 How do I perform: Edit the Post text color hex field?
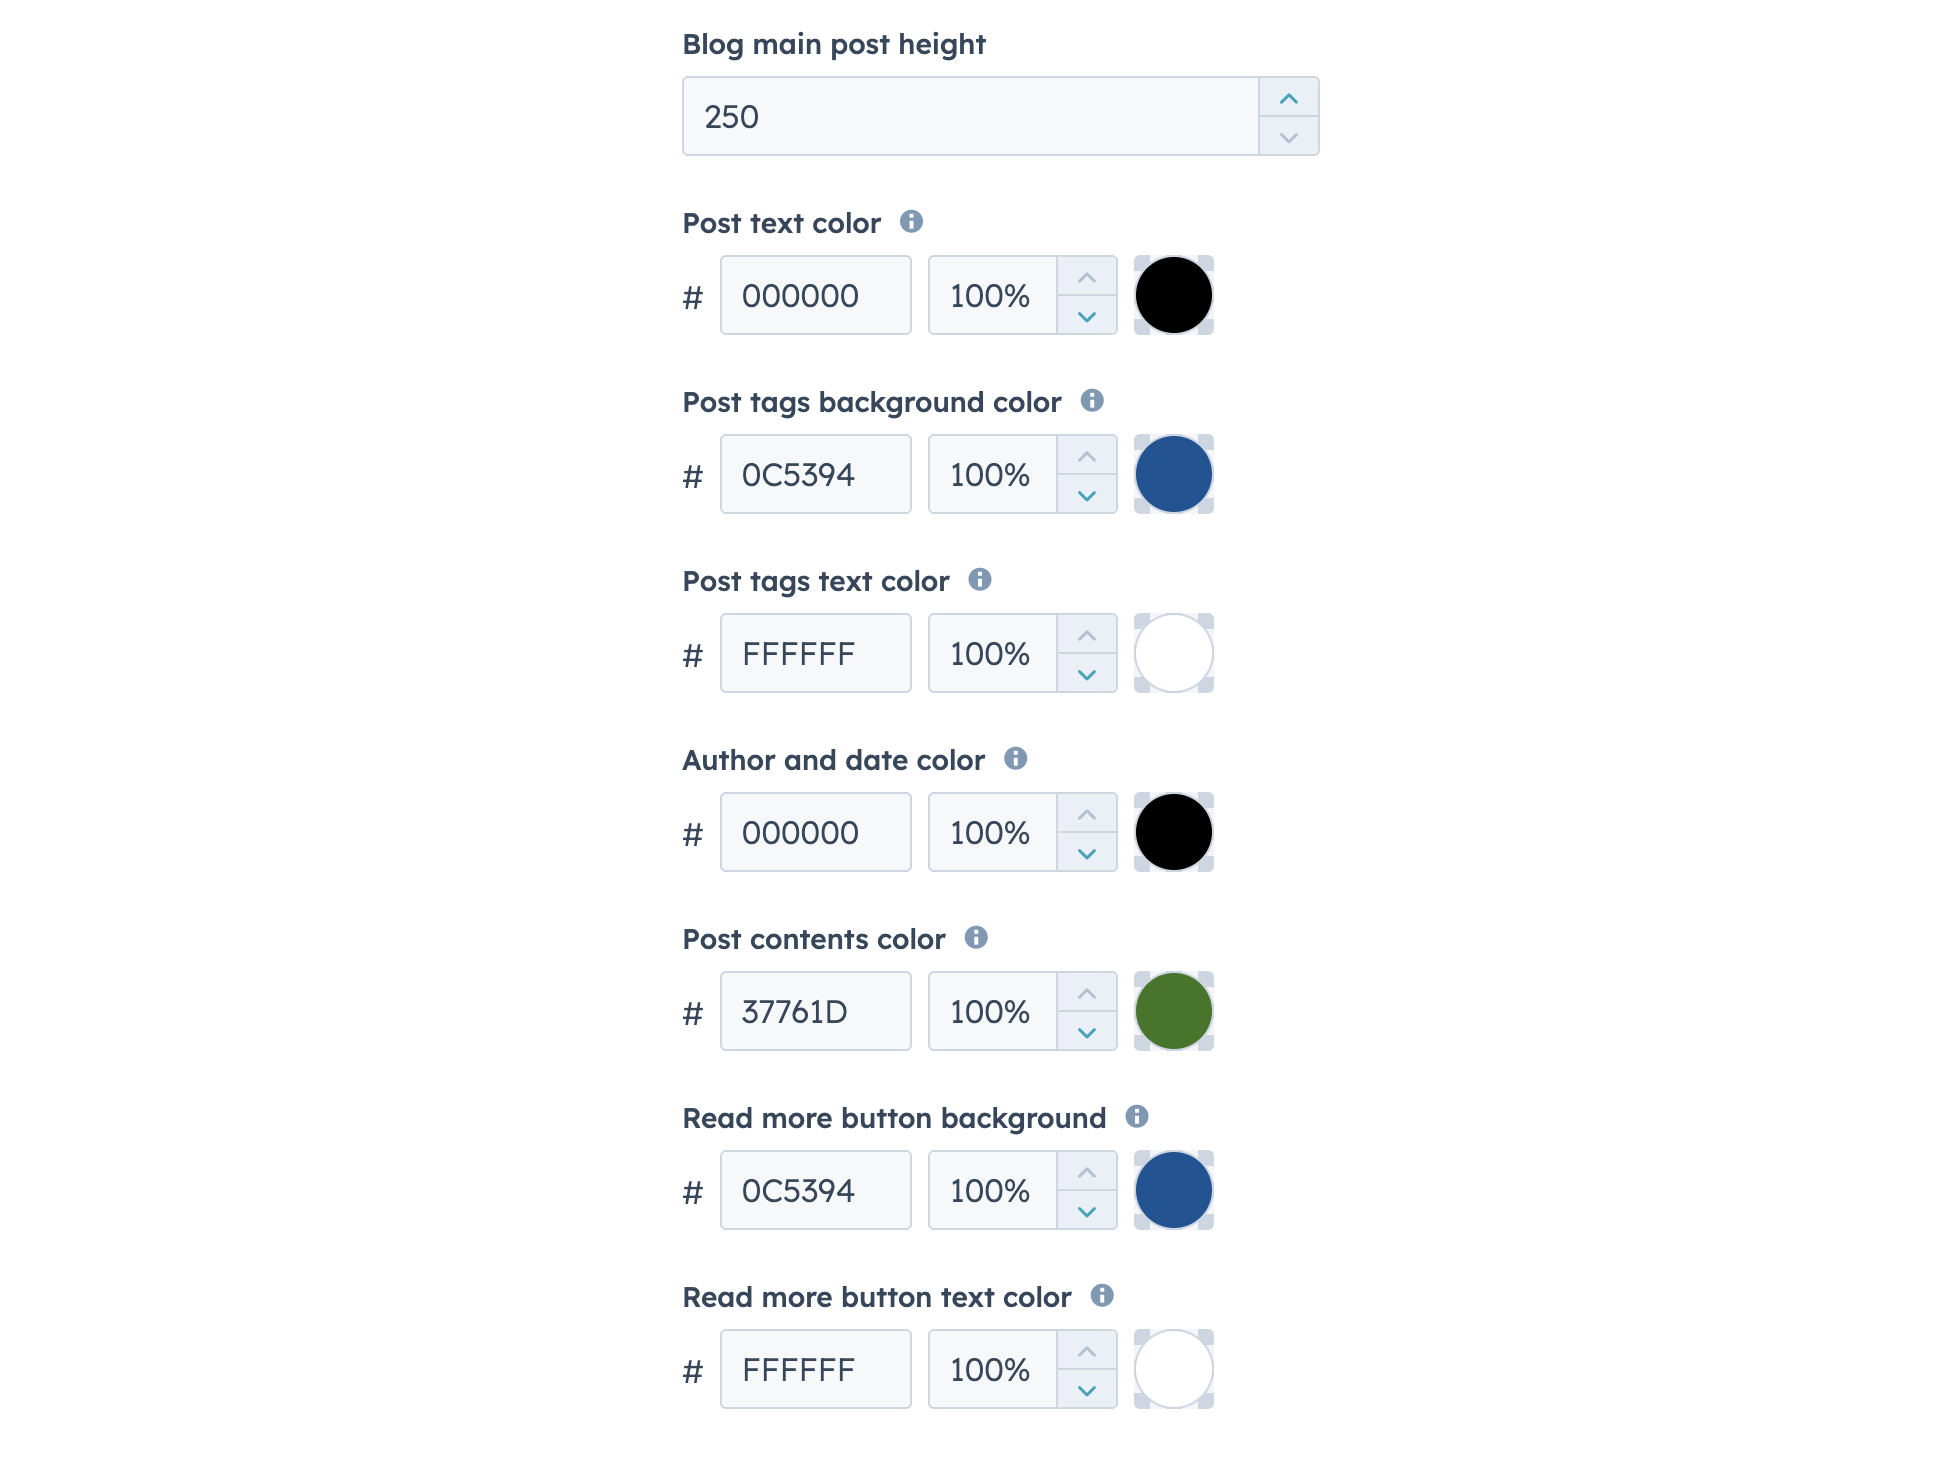pos(815,296)
